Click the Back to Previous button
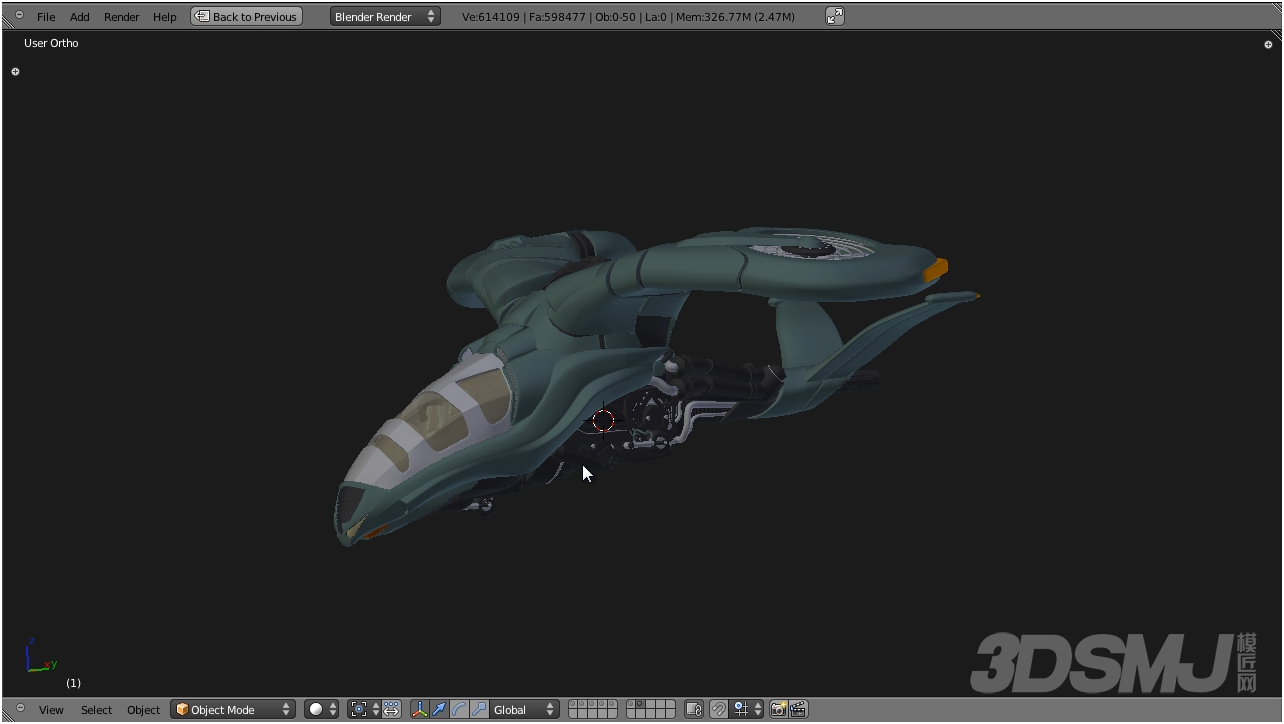The width and height of the screenshot is (1284, 724). tap(246, 16)
